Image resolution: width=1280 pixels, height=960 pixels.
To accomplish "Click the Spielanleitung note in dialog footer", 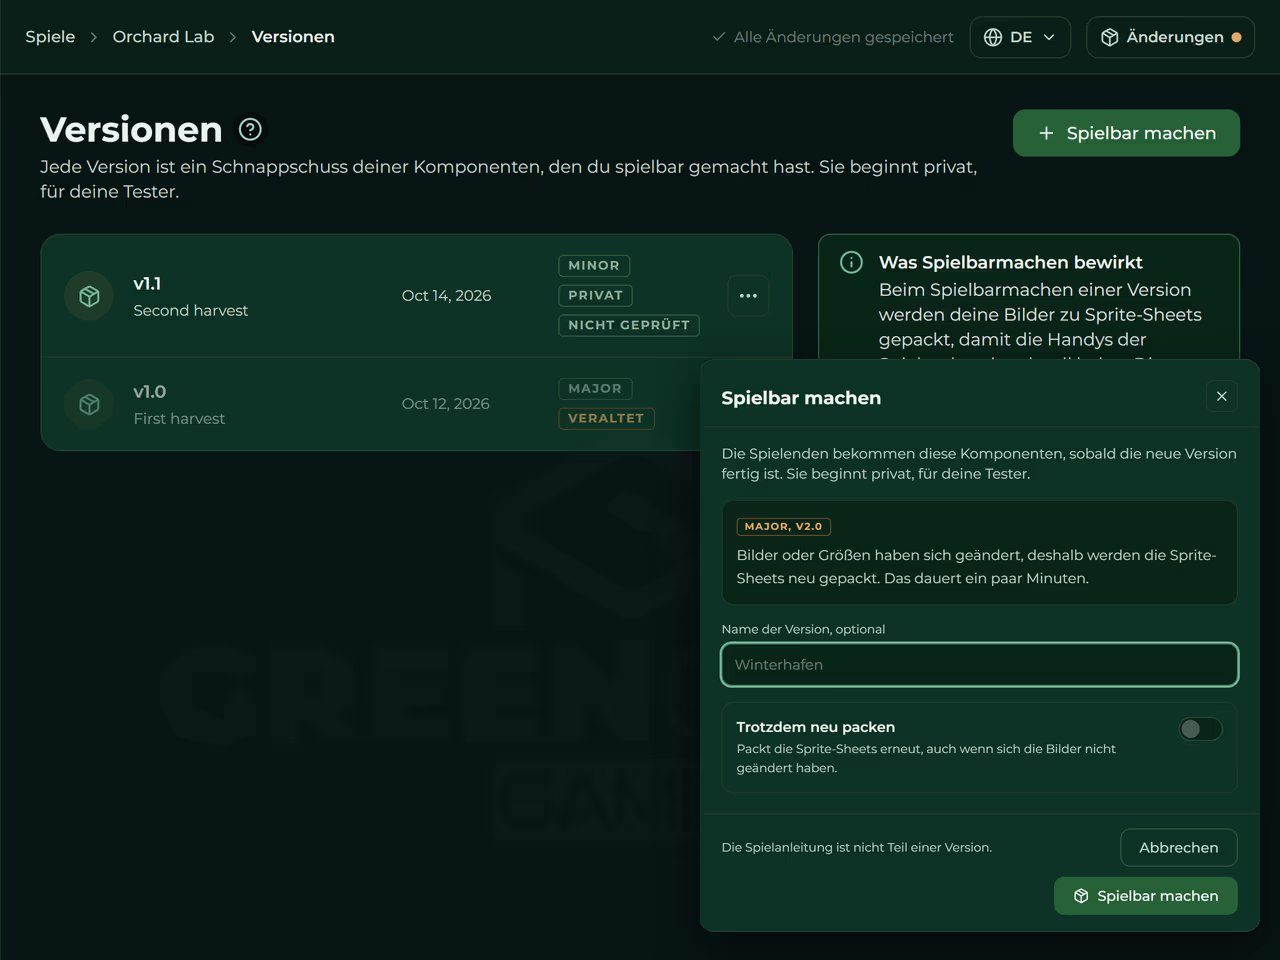I will 856,848.
